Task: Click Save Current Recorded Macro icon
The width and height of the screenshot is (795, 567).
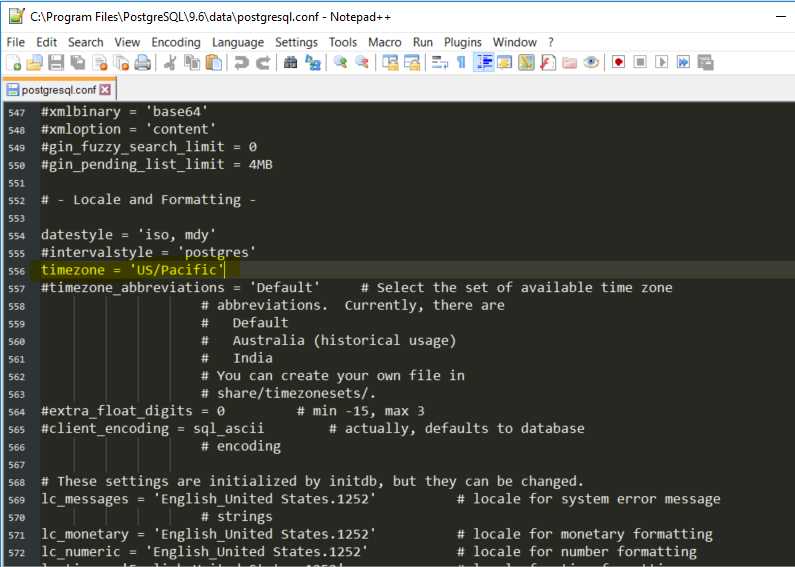Action: click(x=705, y=62)
